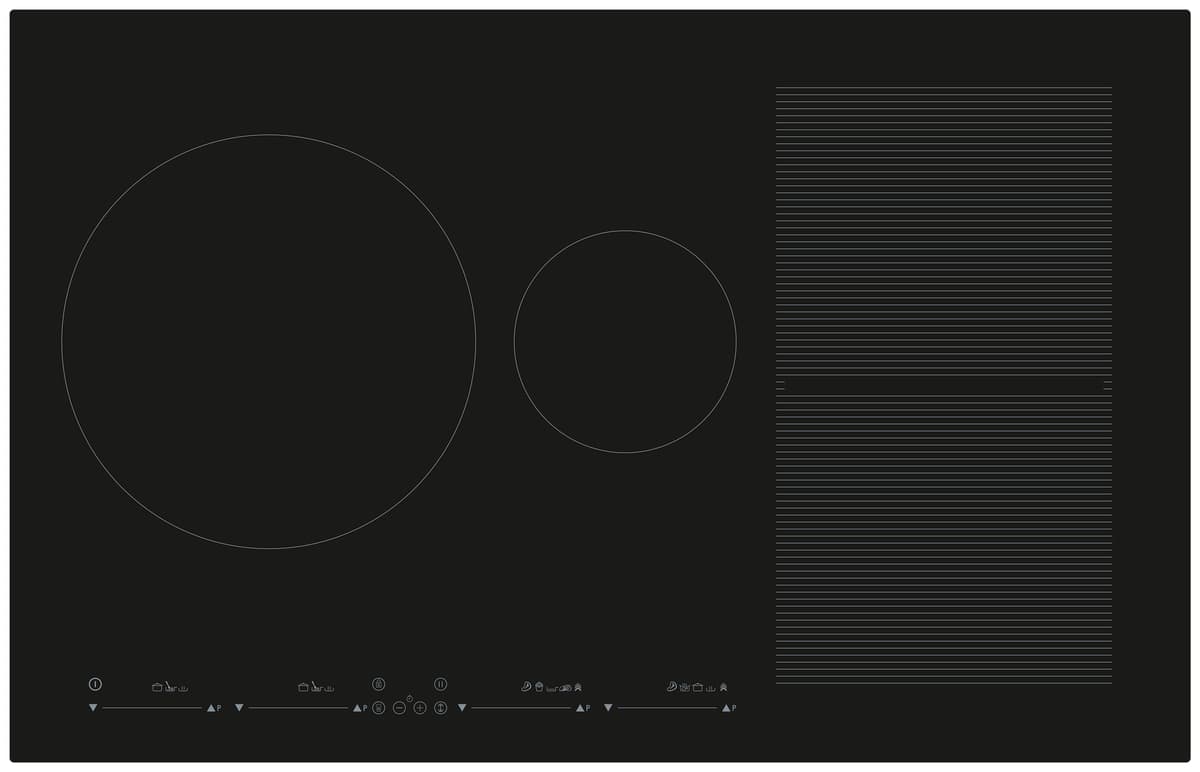Image resolution: width=1200 pixels, height=772 pixels.
Task: Select the steak icon above the third slider
Action: [526, 687]
